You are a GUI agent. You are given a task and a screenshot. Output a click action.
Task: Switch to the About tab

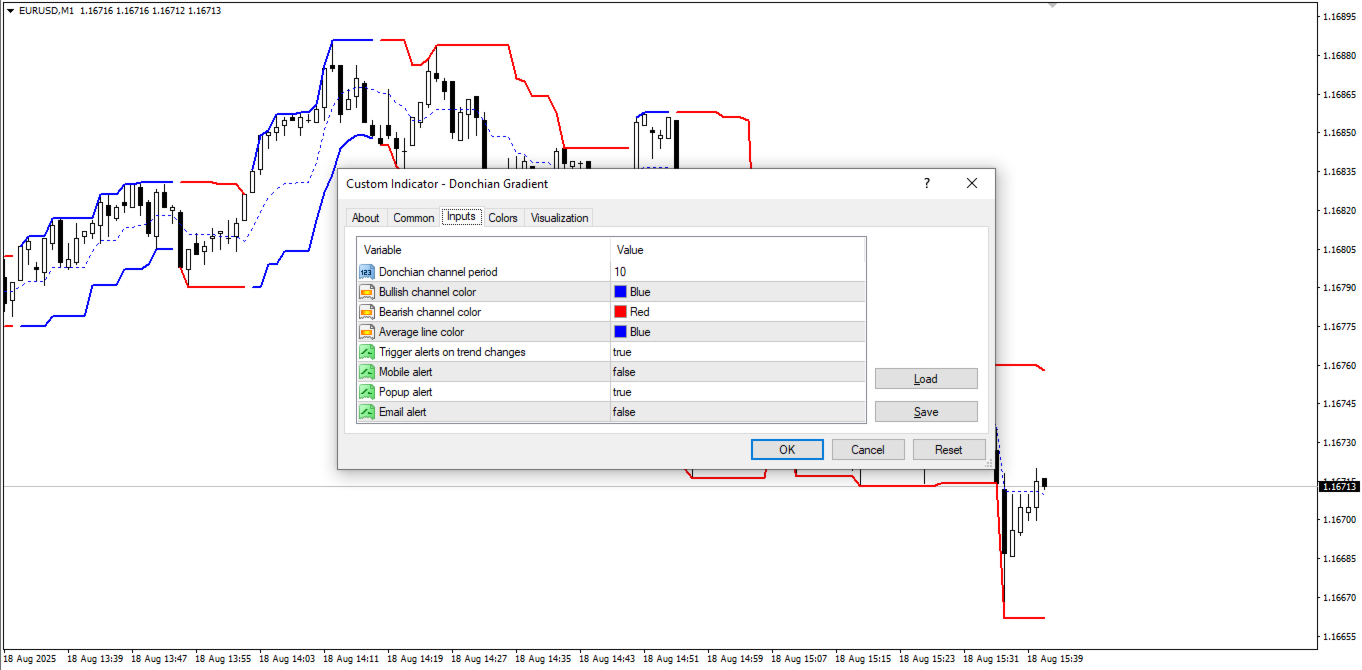[366, 218]
